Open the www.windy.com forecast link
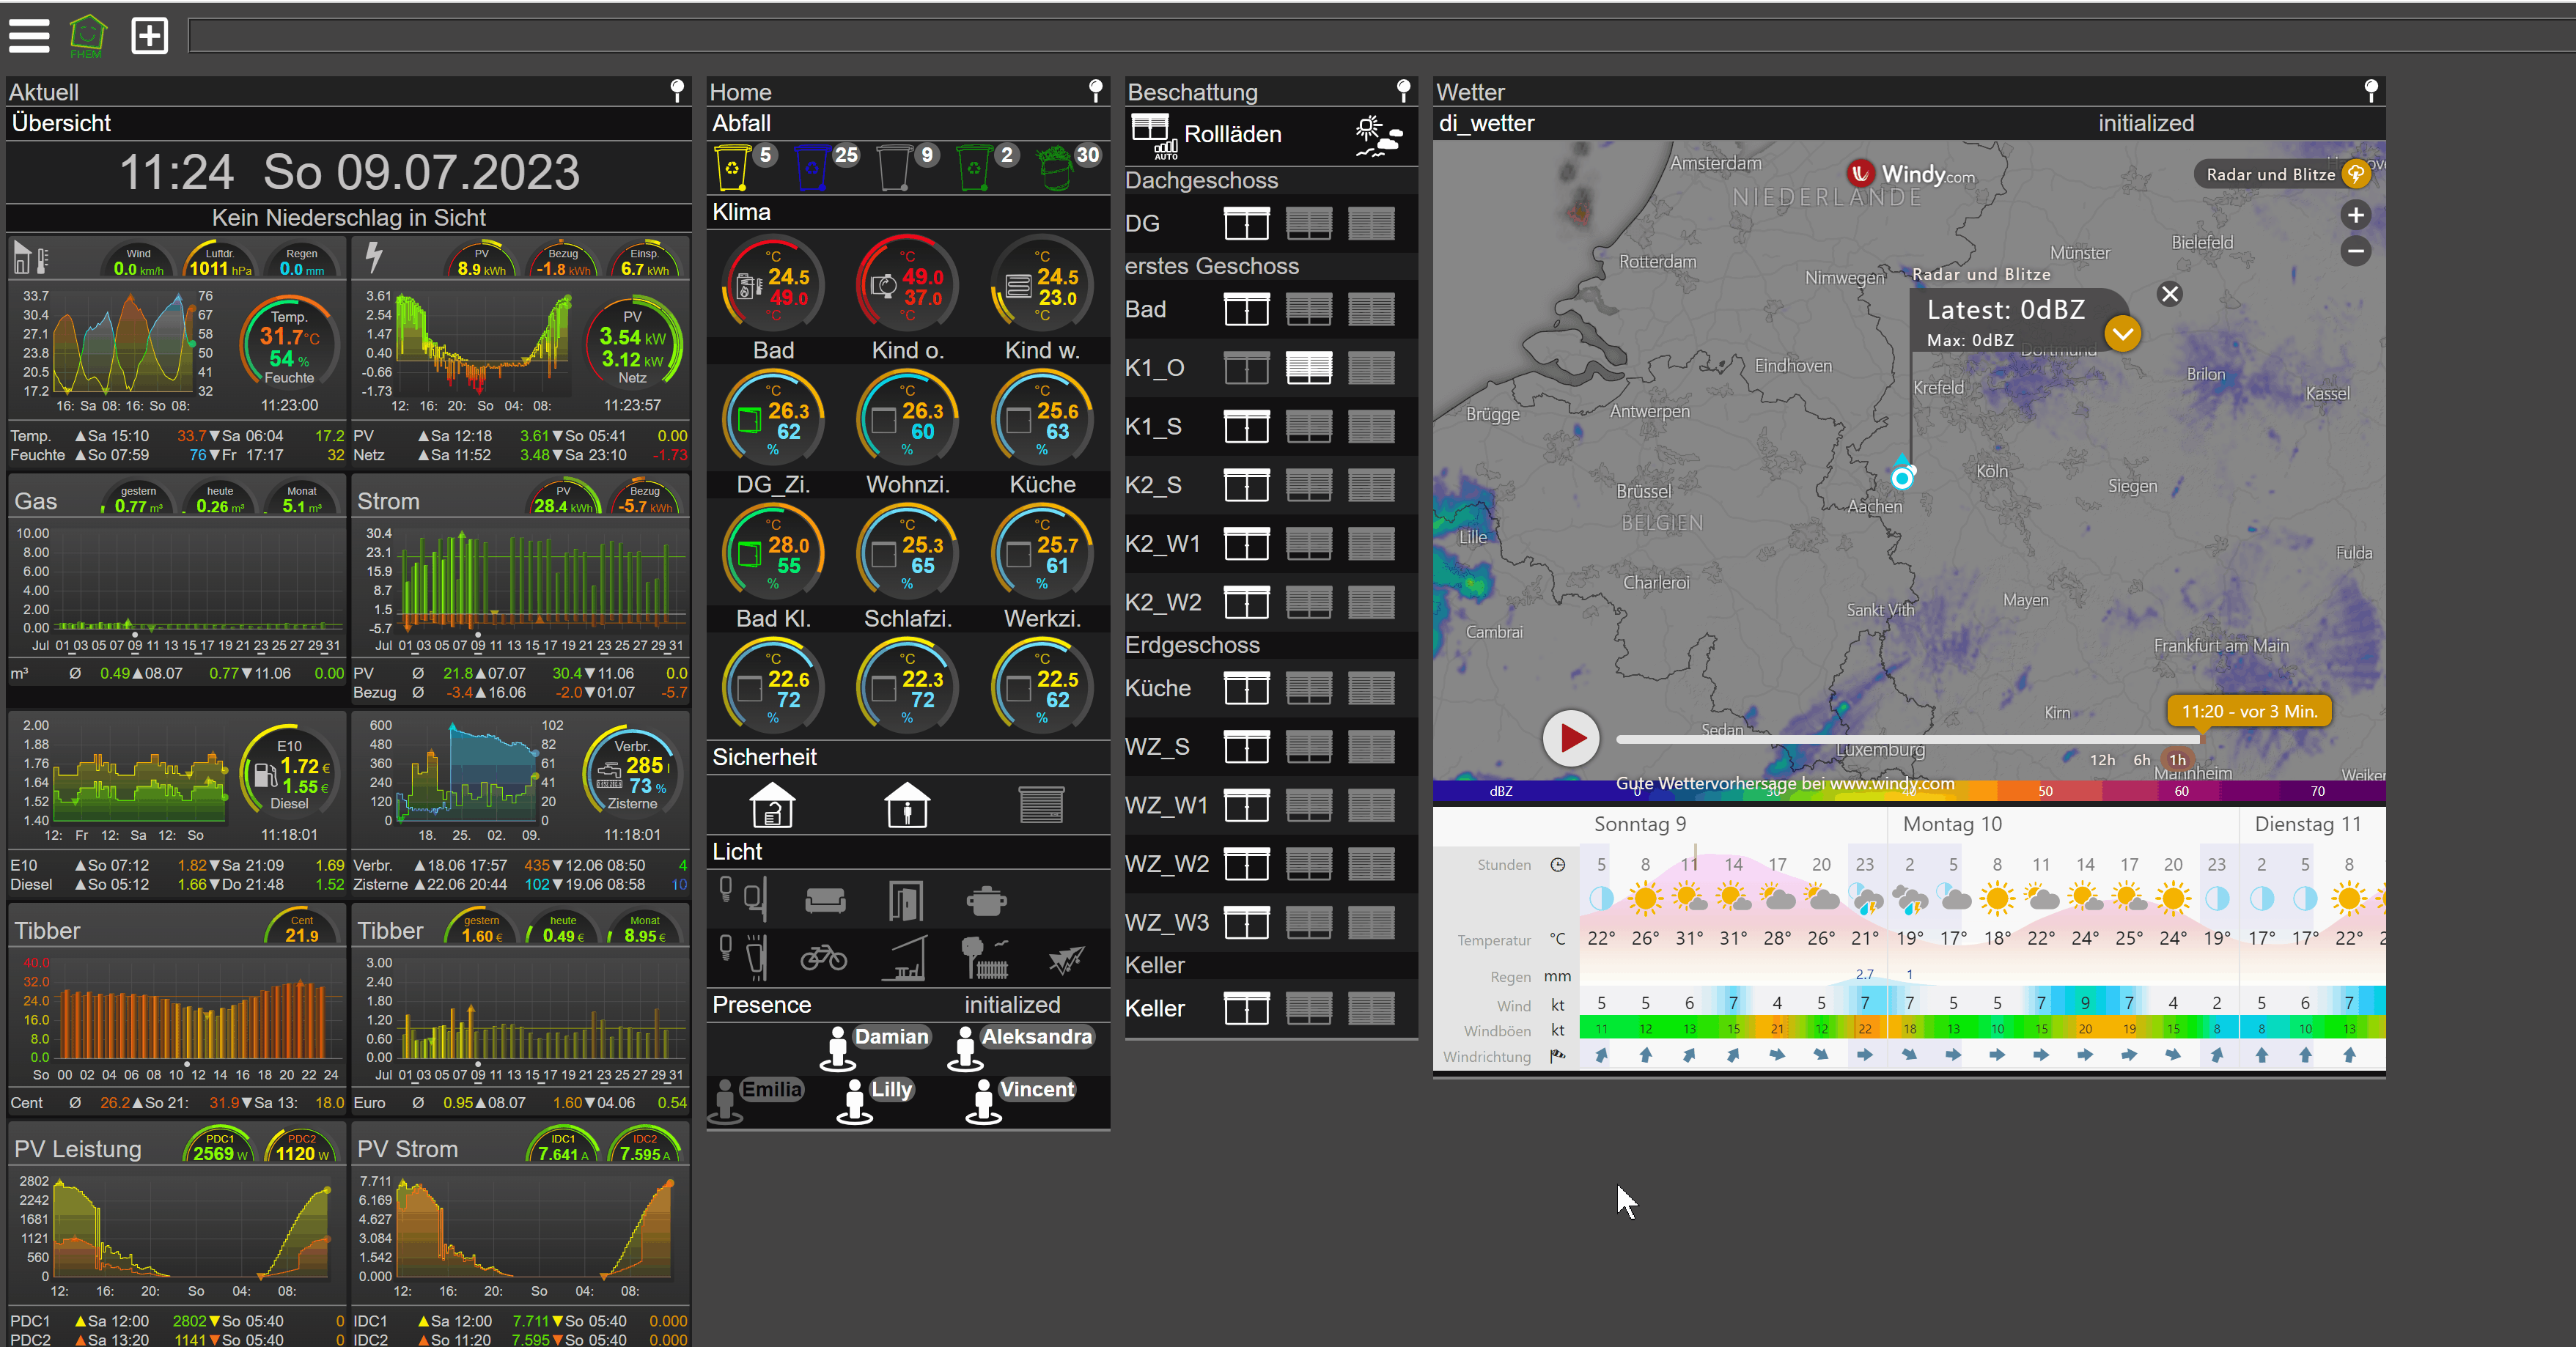The width and height of the screenshot is (2576, 1347). [1785, 784]
